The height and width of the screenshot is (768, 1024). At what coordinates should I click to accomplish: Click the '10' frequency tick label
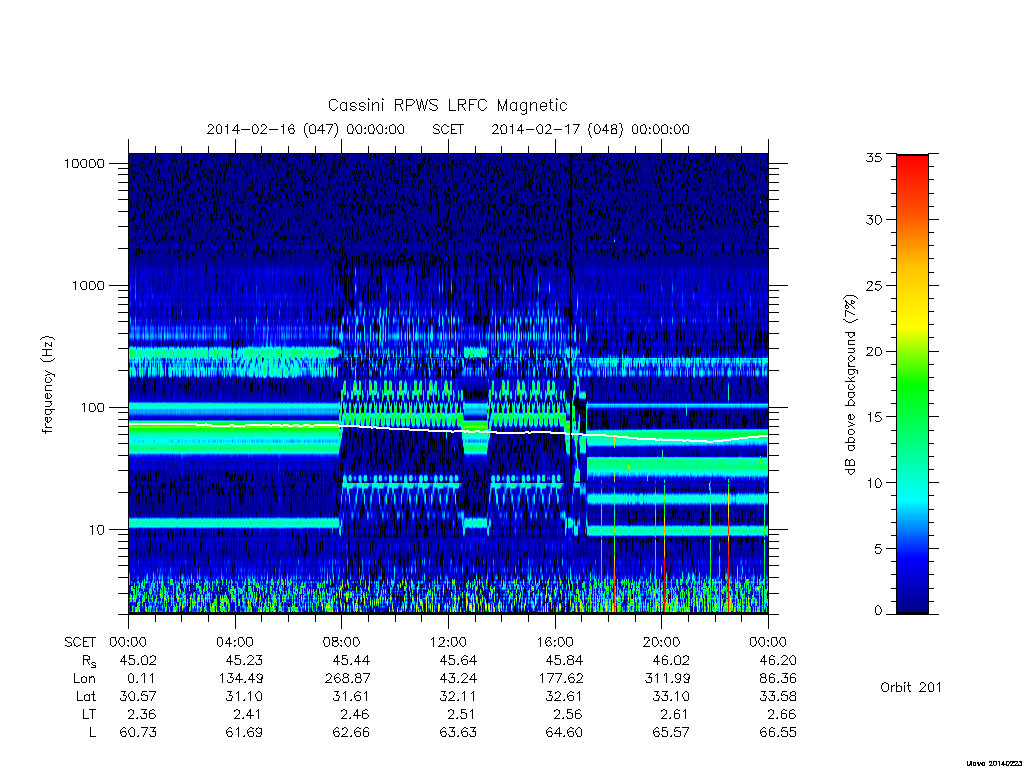97,530
